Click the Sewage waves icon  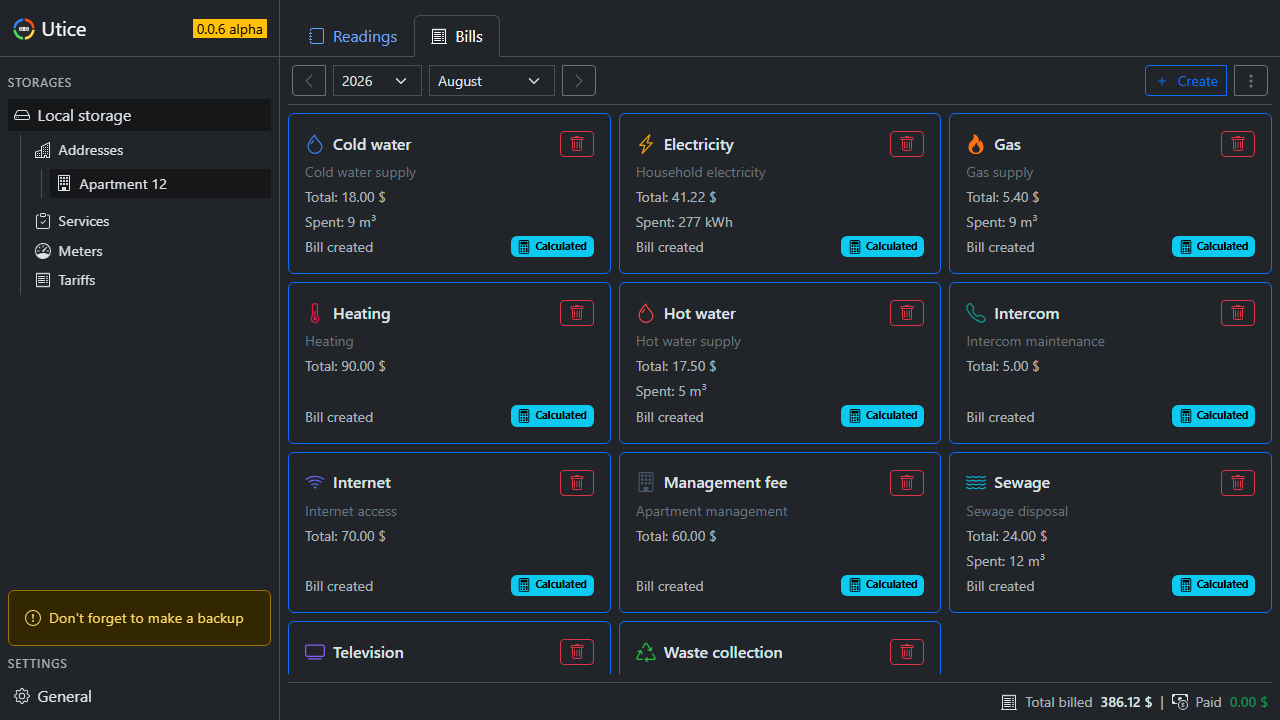[976, 483]
